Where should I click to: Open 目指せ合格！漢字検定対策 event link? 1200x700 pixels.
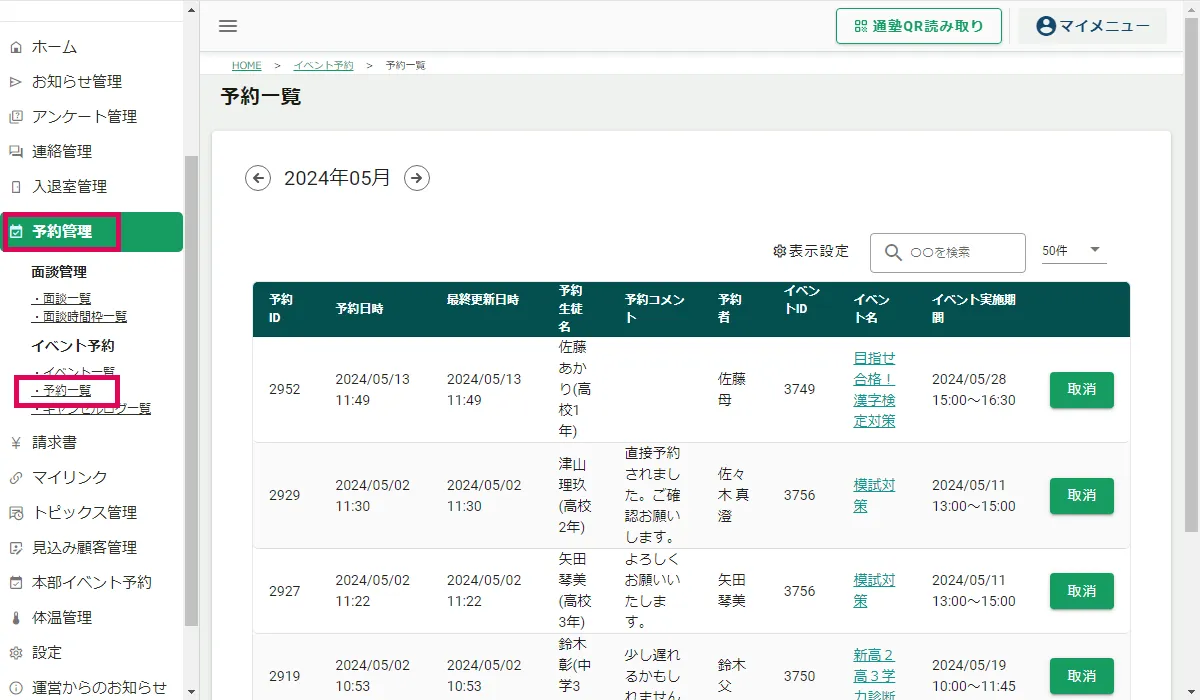point(875,390)
